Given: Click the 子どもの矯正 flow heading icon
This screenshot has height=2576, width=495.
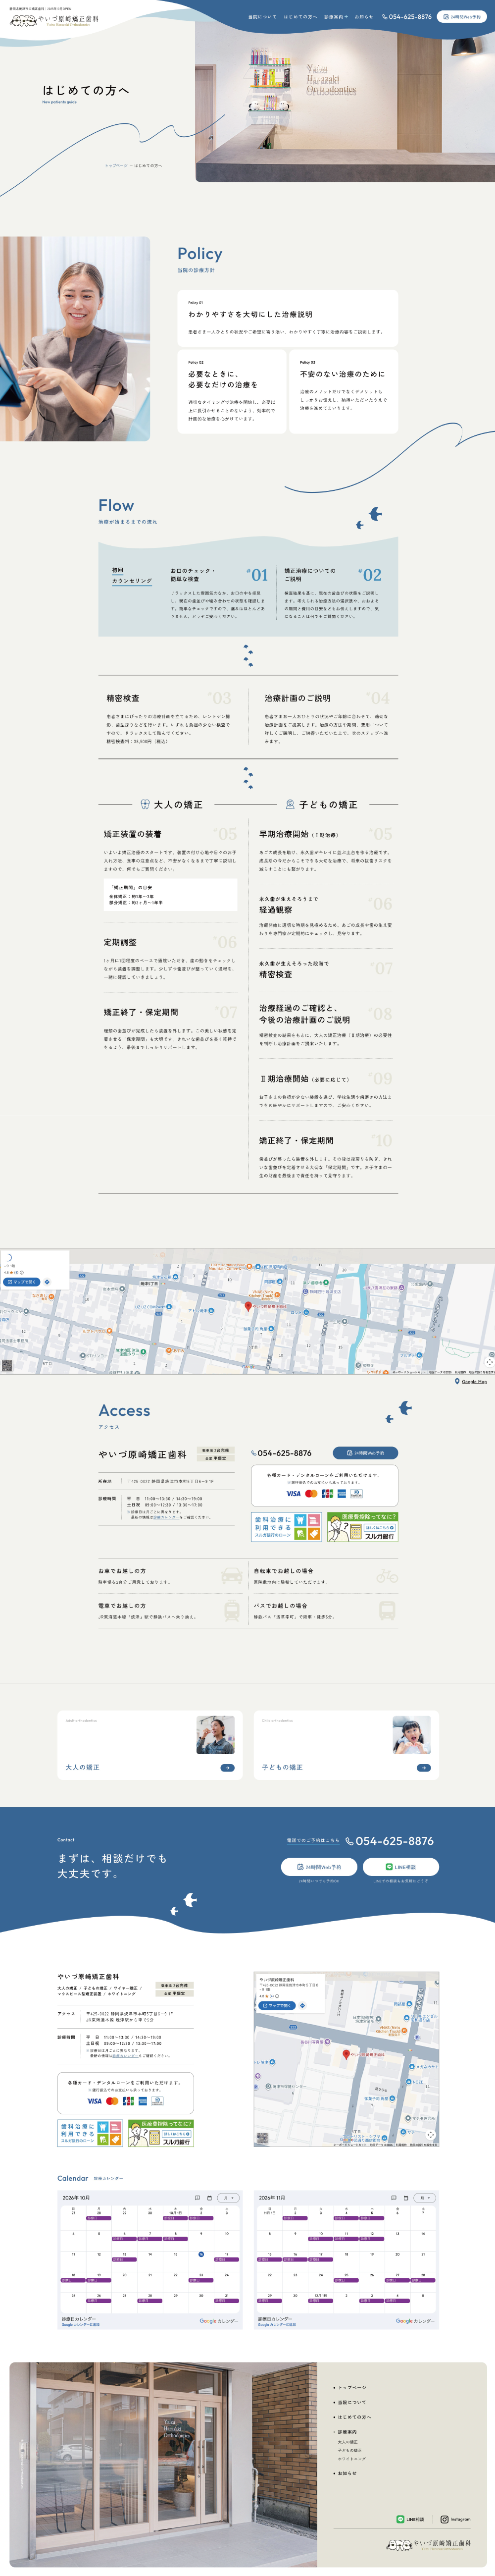Looking at the screenshot, I should pos(290,804).
